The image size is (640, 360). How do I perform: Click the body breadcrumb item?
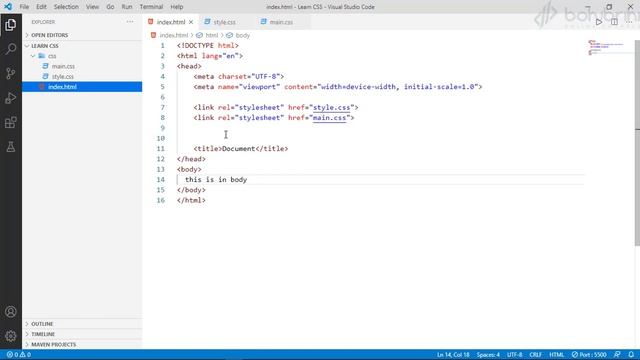click(x=242, y=36)
